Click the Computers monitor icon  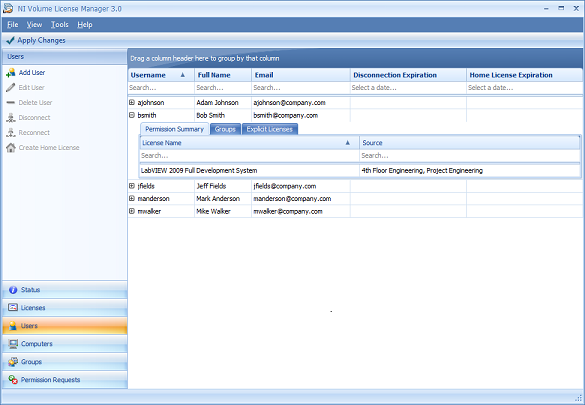(x=13, y=344)
